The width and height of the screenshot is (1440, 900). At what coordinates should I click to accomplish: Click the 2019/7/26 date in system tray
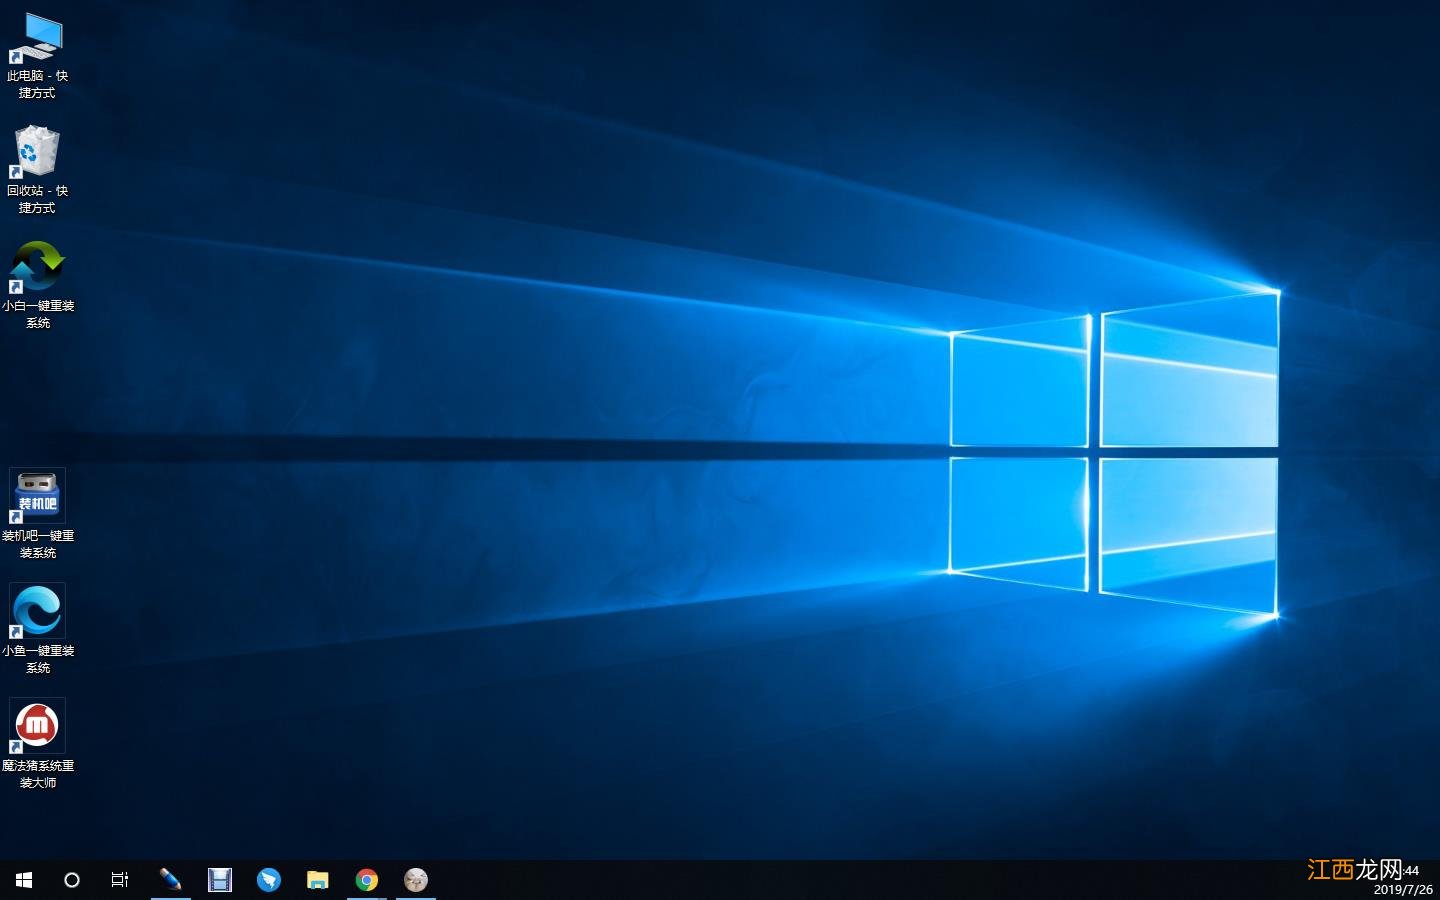[x=1403, y=889]
